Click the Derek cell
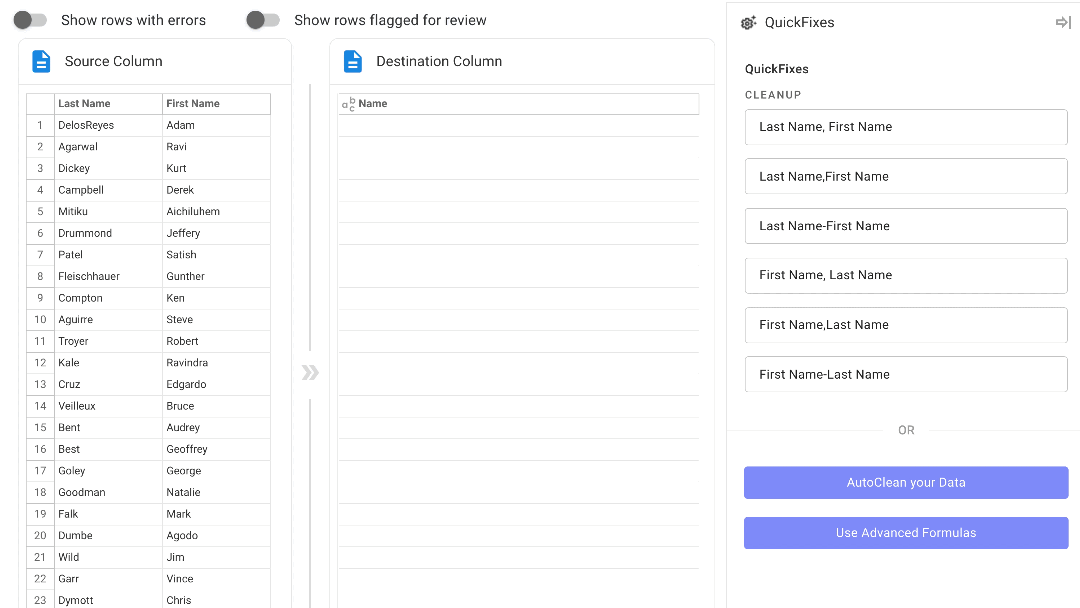The width and height of the screenshot is (1080, 608). point(216,190)
